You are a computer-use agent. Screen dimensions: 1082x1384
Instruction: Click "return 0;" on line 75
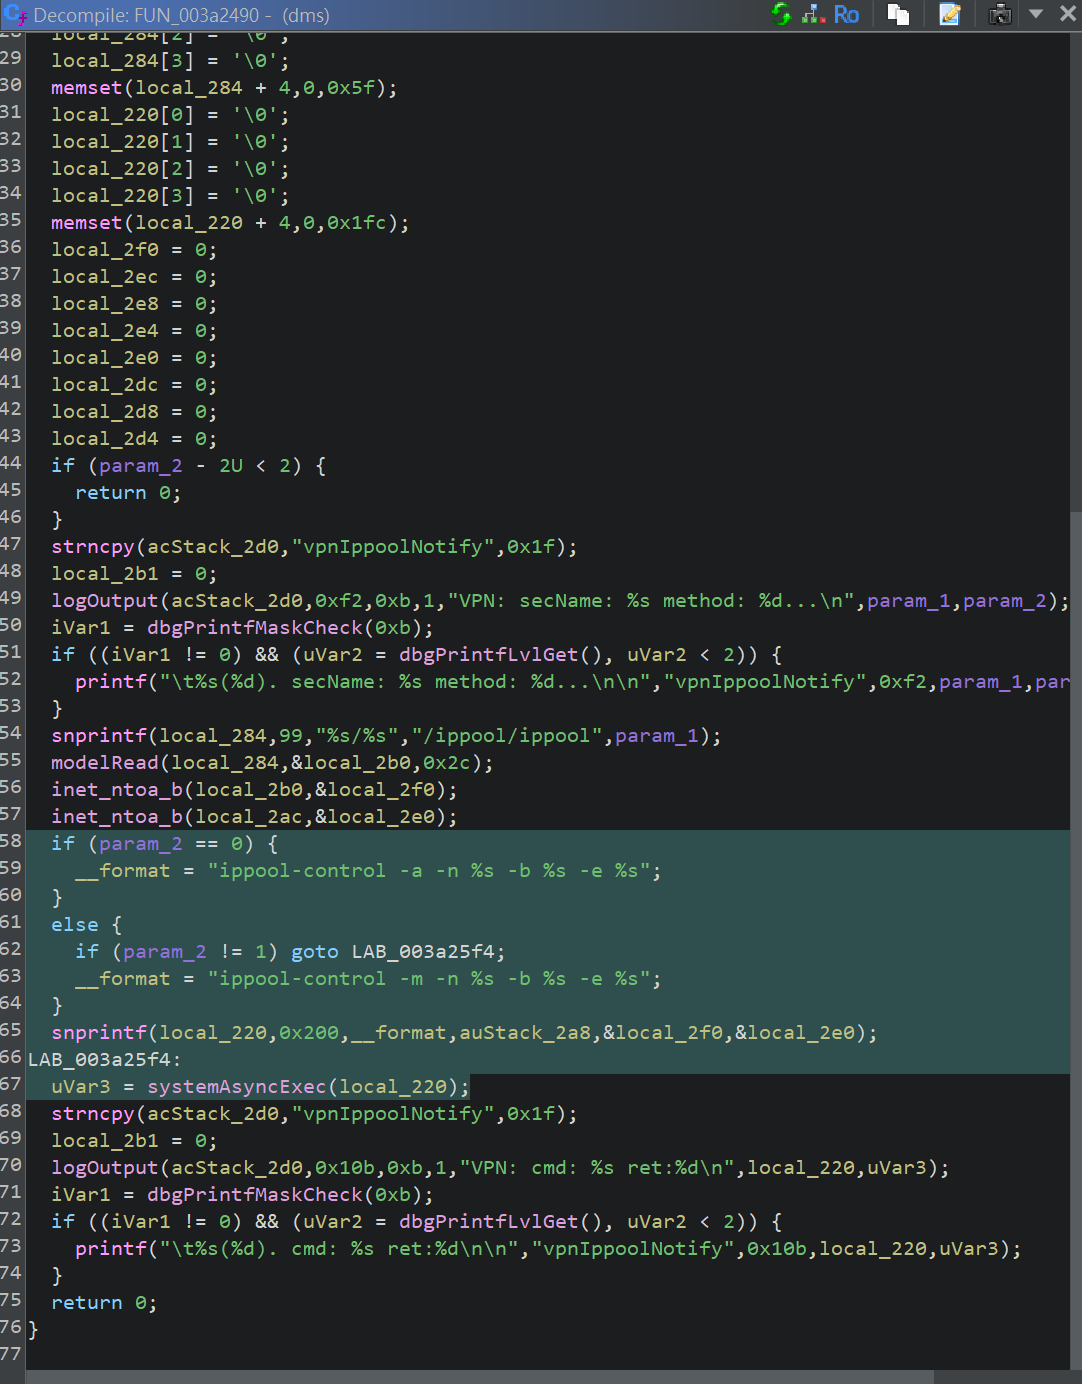pyautogui.click(x=104, y=1303)
